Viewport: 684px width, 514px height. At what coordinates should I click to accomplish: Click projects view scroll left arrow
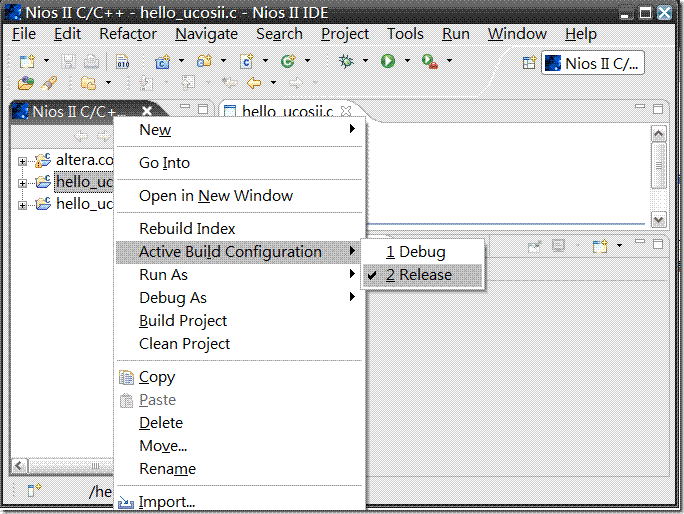point(19,466)
